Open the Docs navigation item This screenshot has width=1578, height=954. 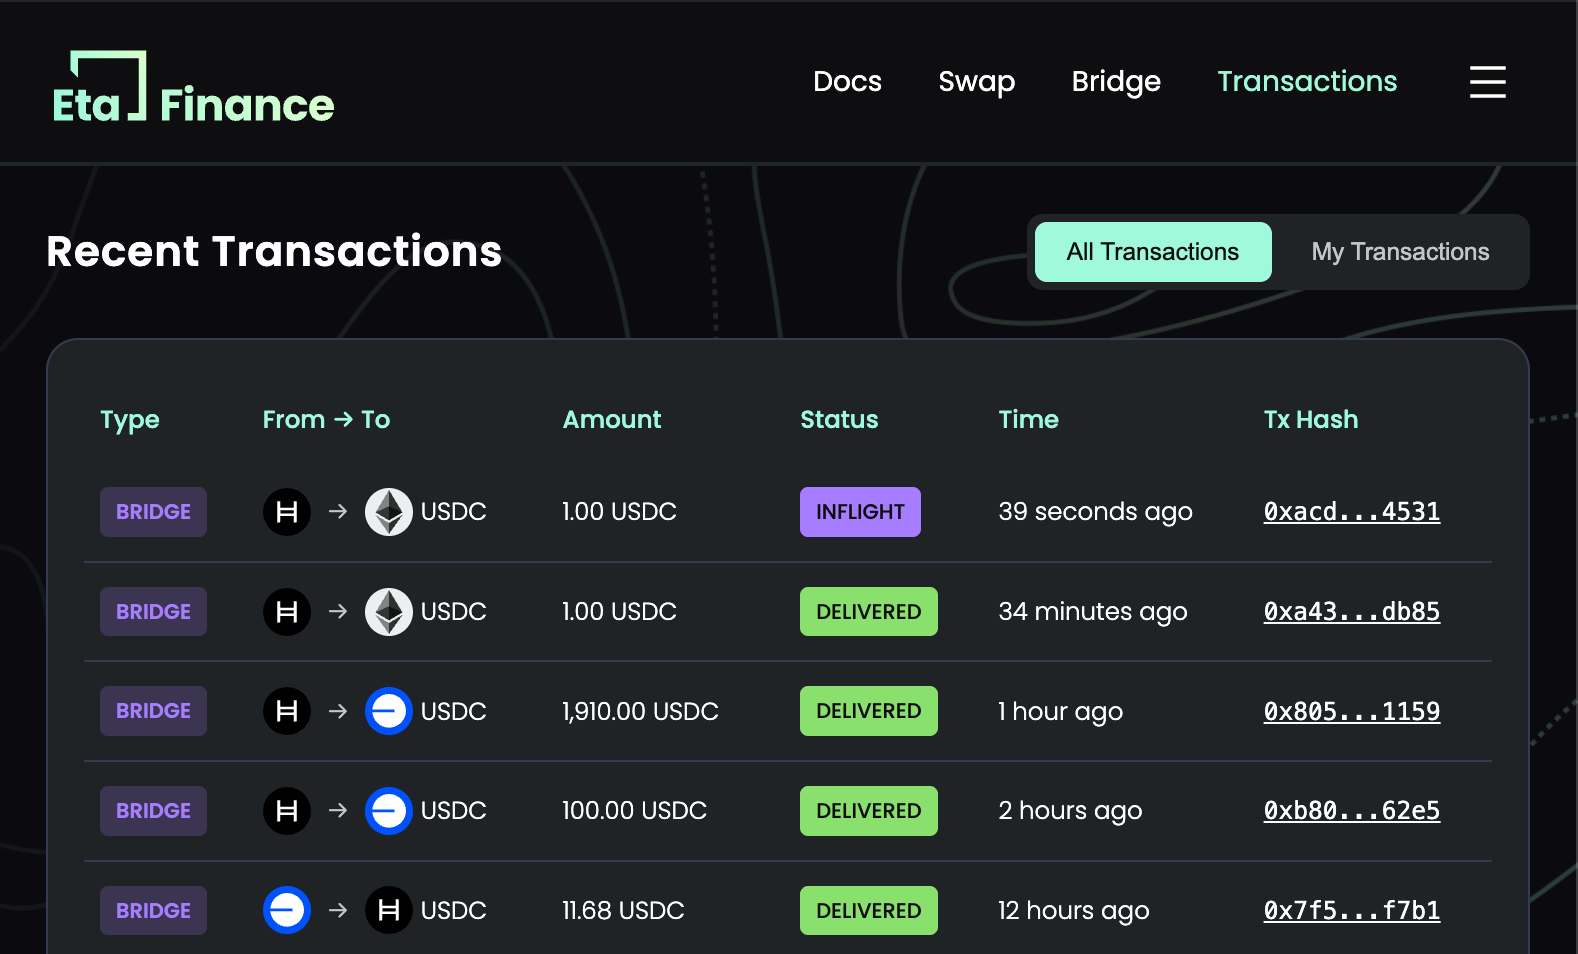847,82
